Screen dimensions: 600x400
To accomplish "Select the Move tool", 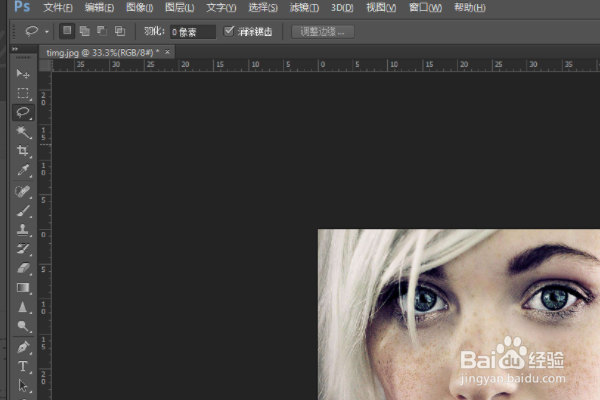I will point(23,73).
